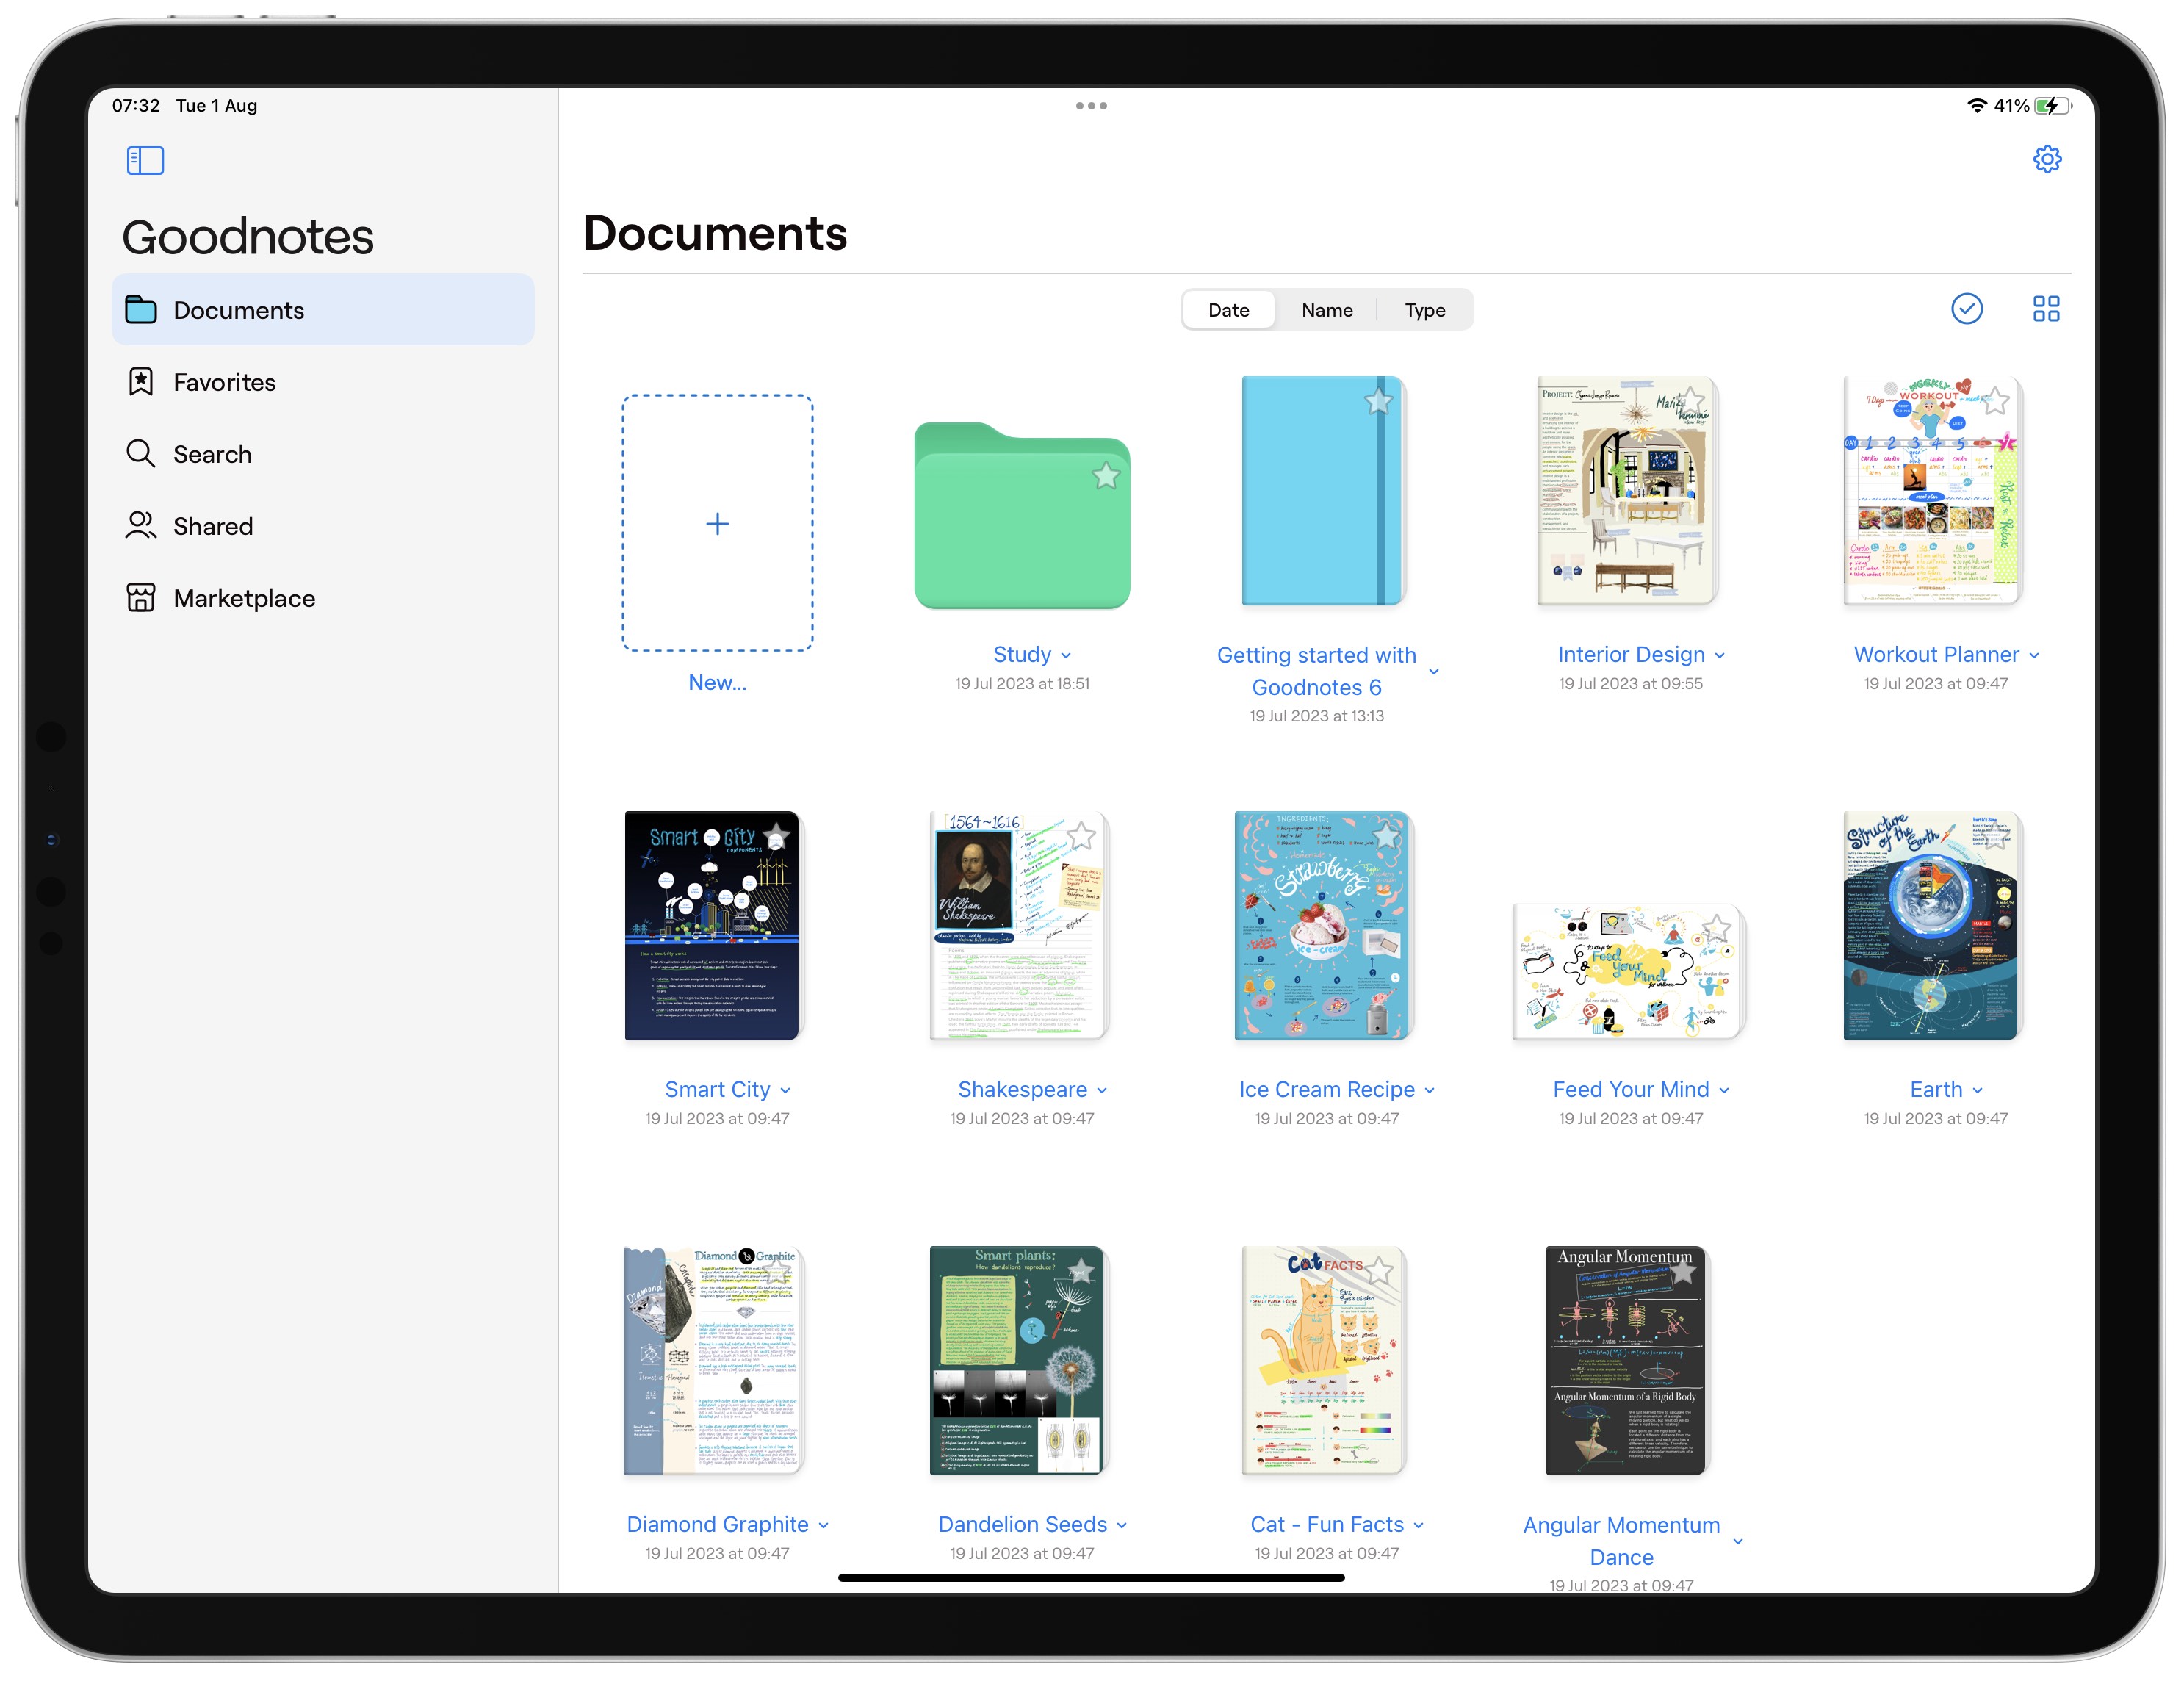Enable document selection mode toggle
Viewport: 2184px width, 1681px height.
click(x=1965, y=309)
